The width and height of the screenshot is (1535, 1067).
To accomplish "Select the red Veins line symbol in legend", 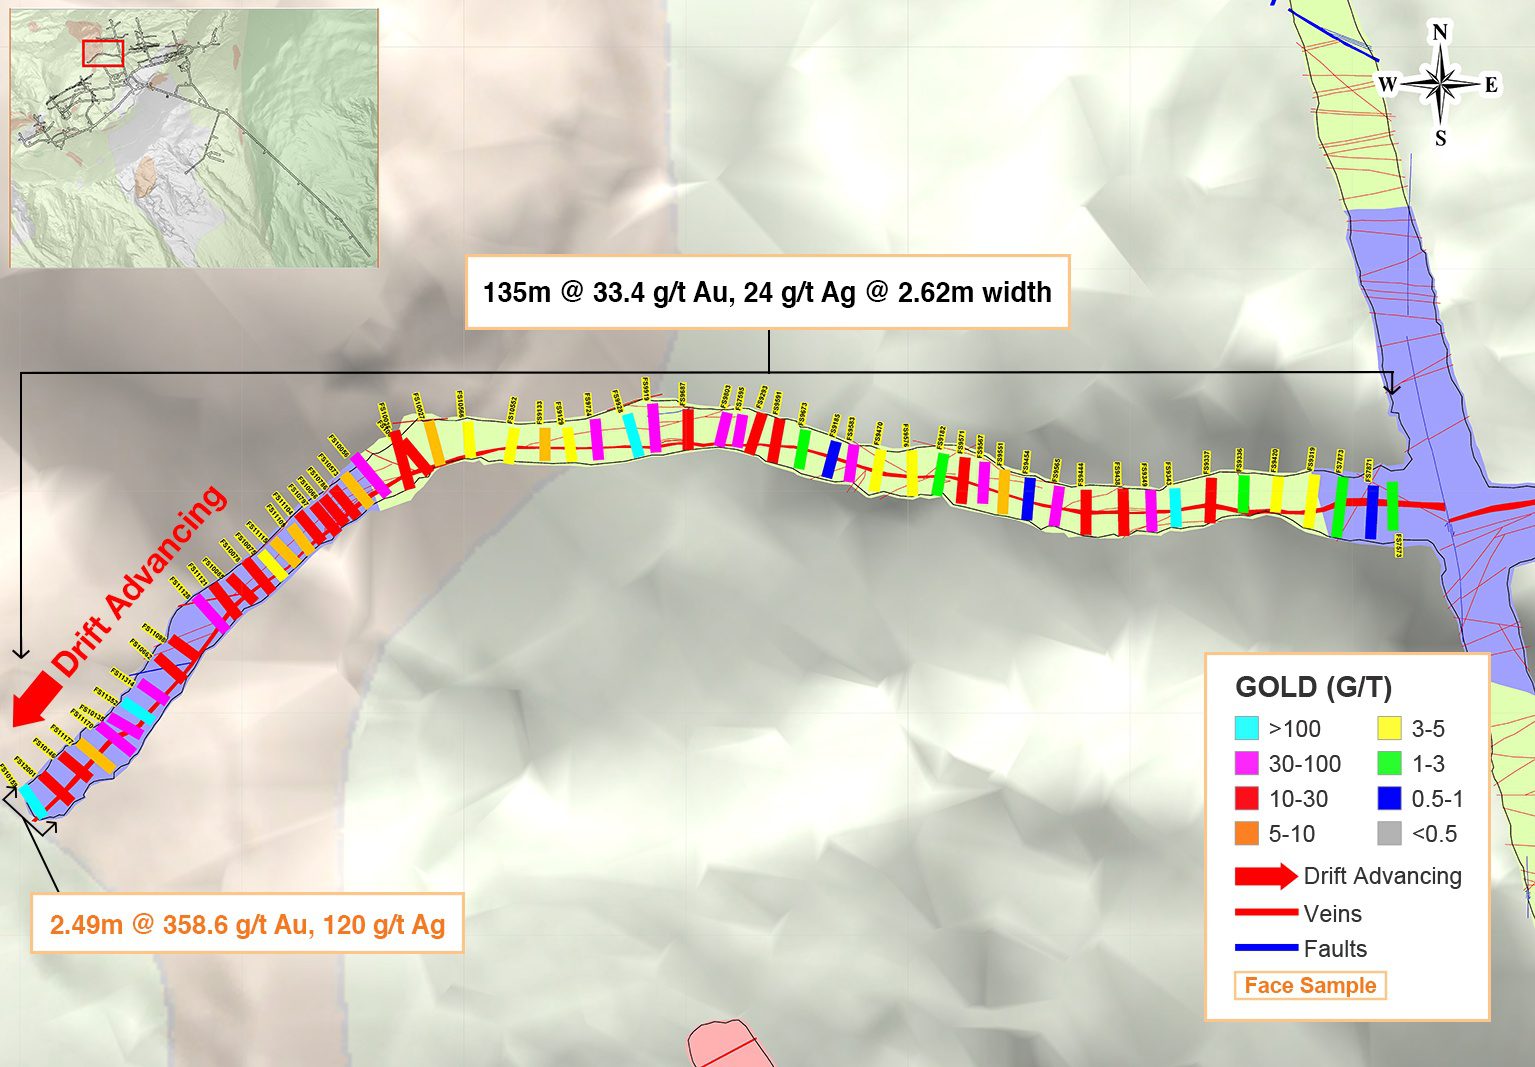I will click(1267, 913).
